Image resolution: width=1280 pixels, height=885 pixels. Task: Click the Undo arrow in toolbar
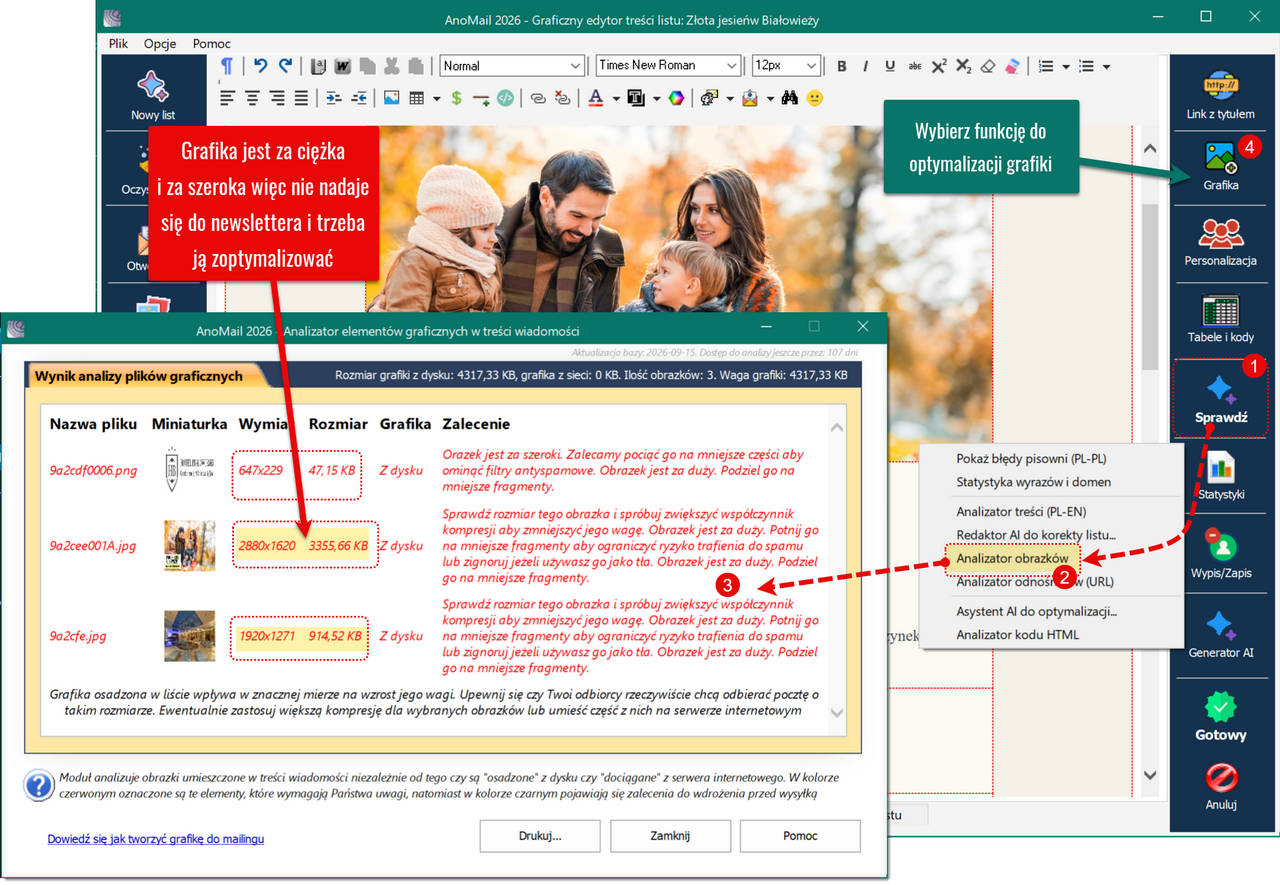click(x=260, y=66)
